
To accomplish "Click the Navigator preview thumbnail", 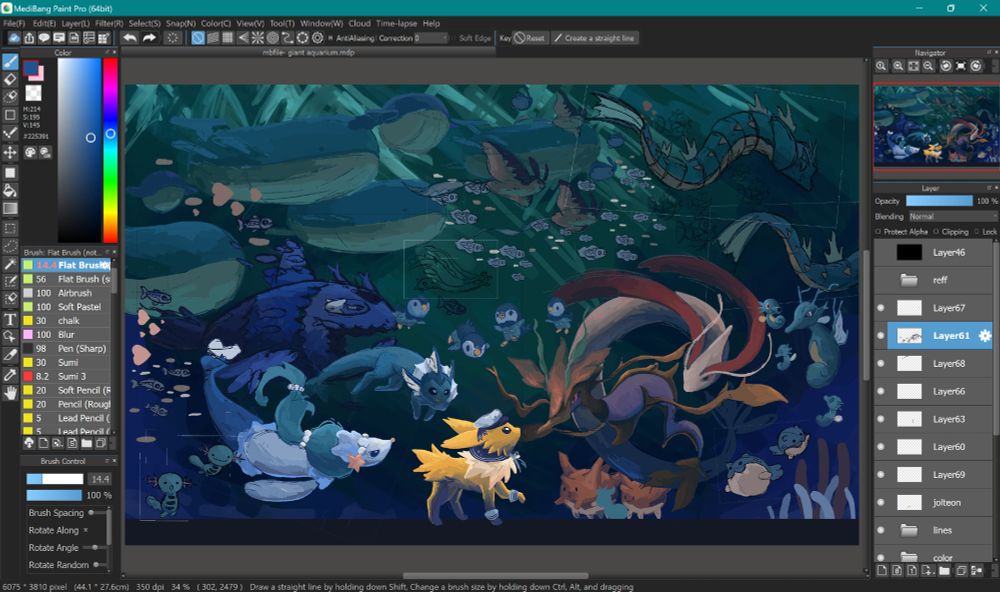I will tap(936, 127).
